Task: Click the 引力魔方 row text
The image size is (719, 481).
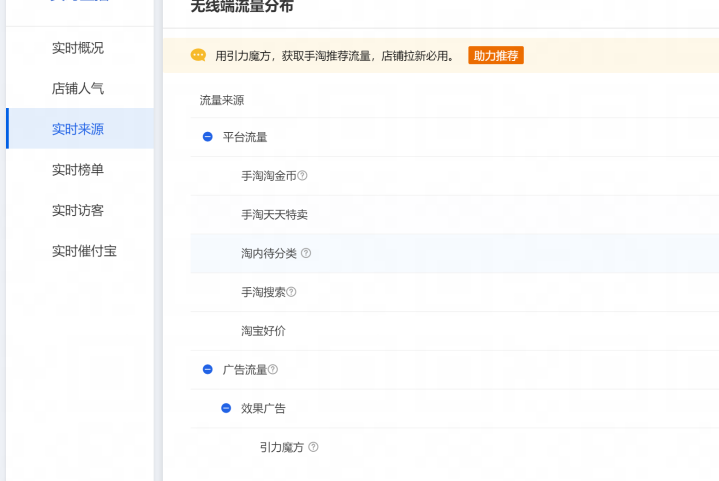Action: coord(282,447)
